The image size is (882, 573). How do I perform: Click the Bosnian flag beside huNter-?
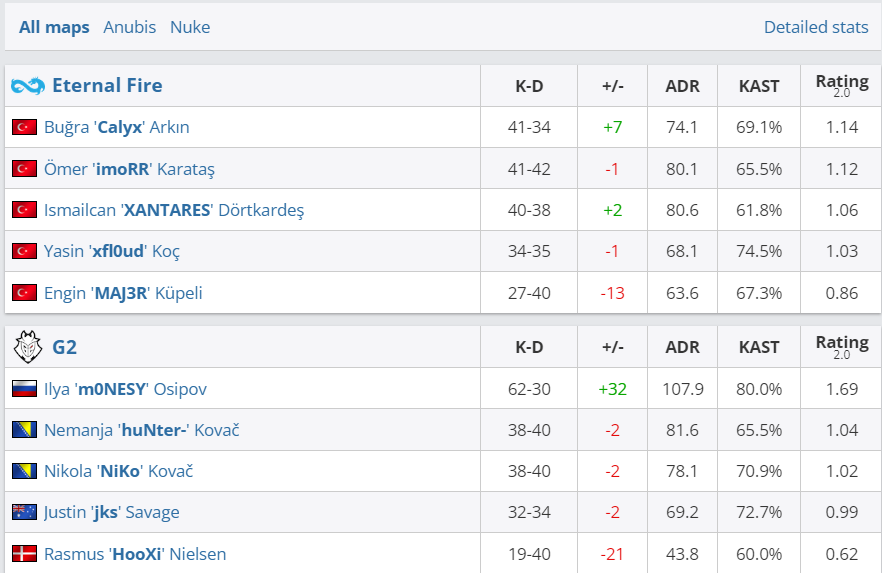24,431
